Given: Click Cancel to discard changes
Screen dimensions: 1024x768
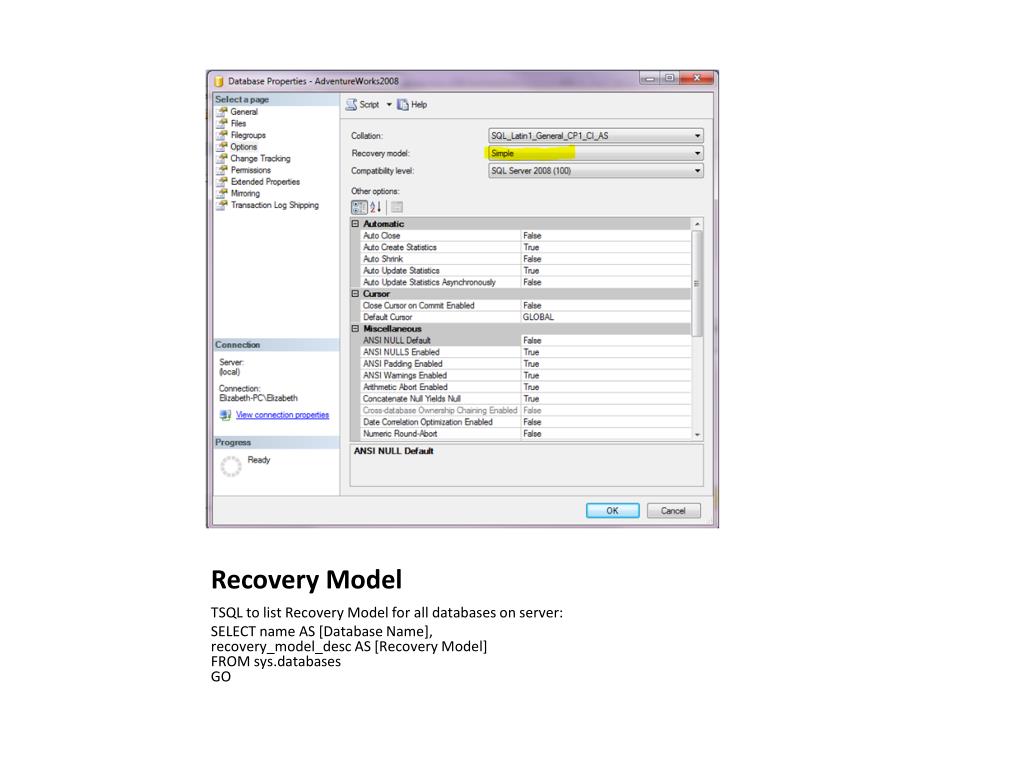Looking at the screenshot, I should pyautogui.click(x=673, y=511).
